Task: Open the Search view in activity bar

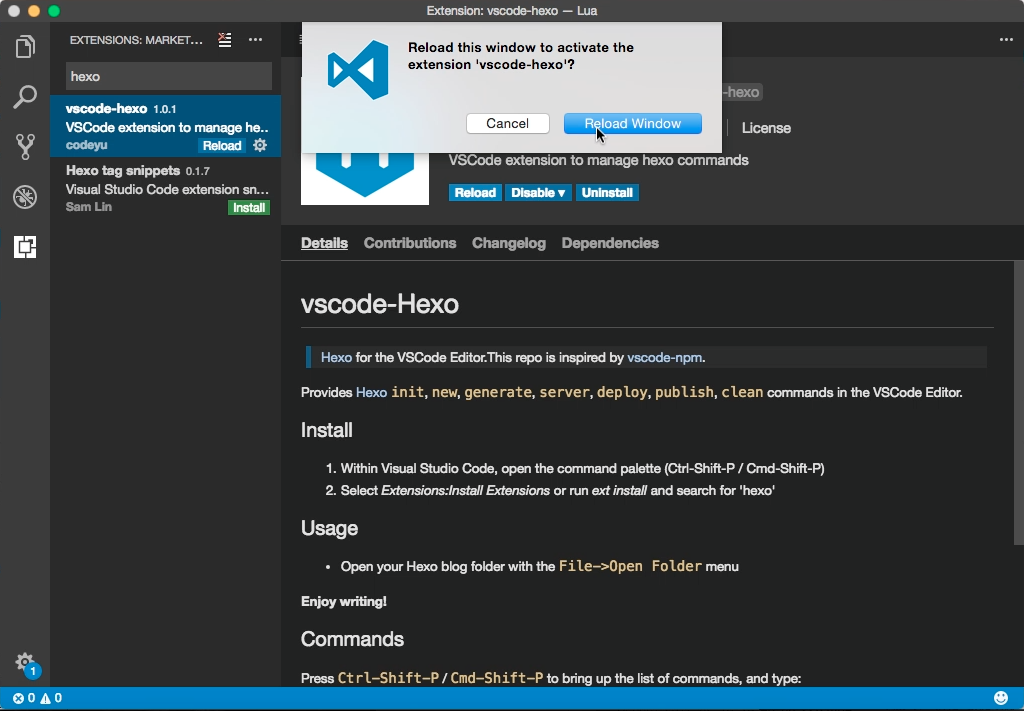Action: [25, 97]
